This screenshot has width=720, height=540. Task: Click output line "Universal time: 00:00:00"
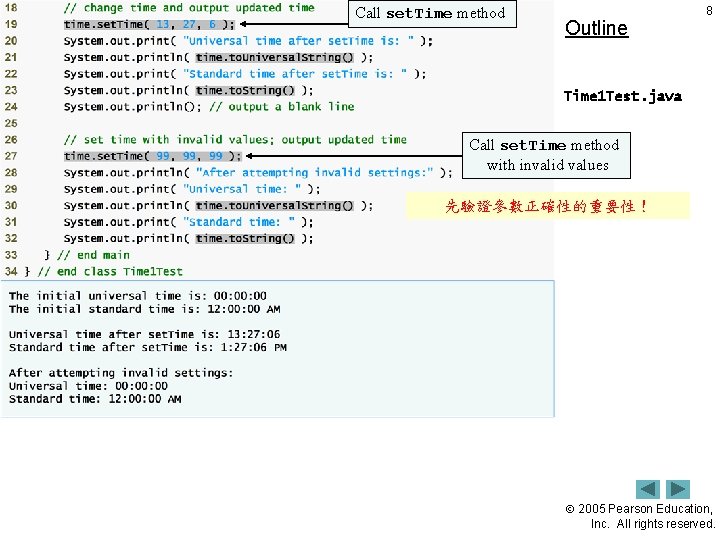pyautogui.click(x=88, y=386)
